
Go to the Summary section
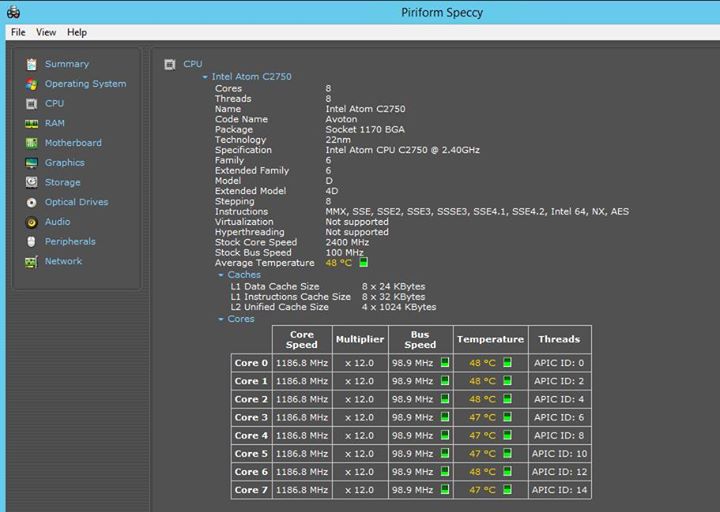pos(67,64)
